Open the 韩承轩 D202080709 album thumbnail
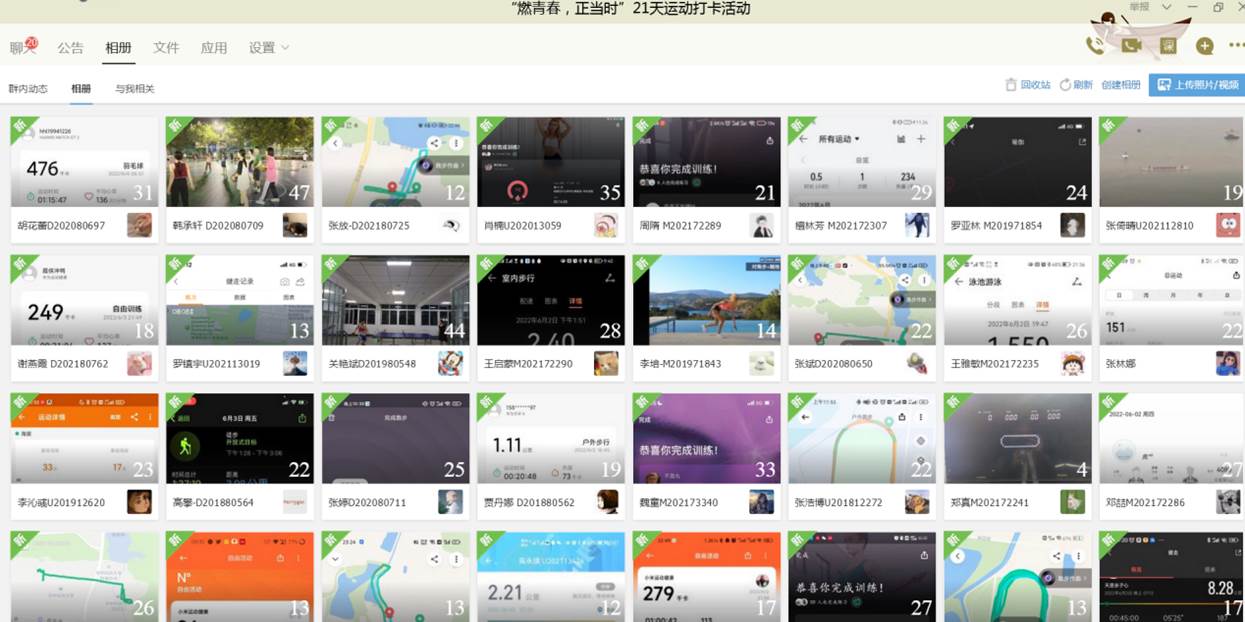 click(239, 162)
